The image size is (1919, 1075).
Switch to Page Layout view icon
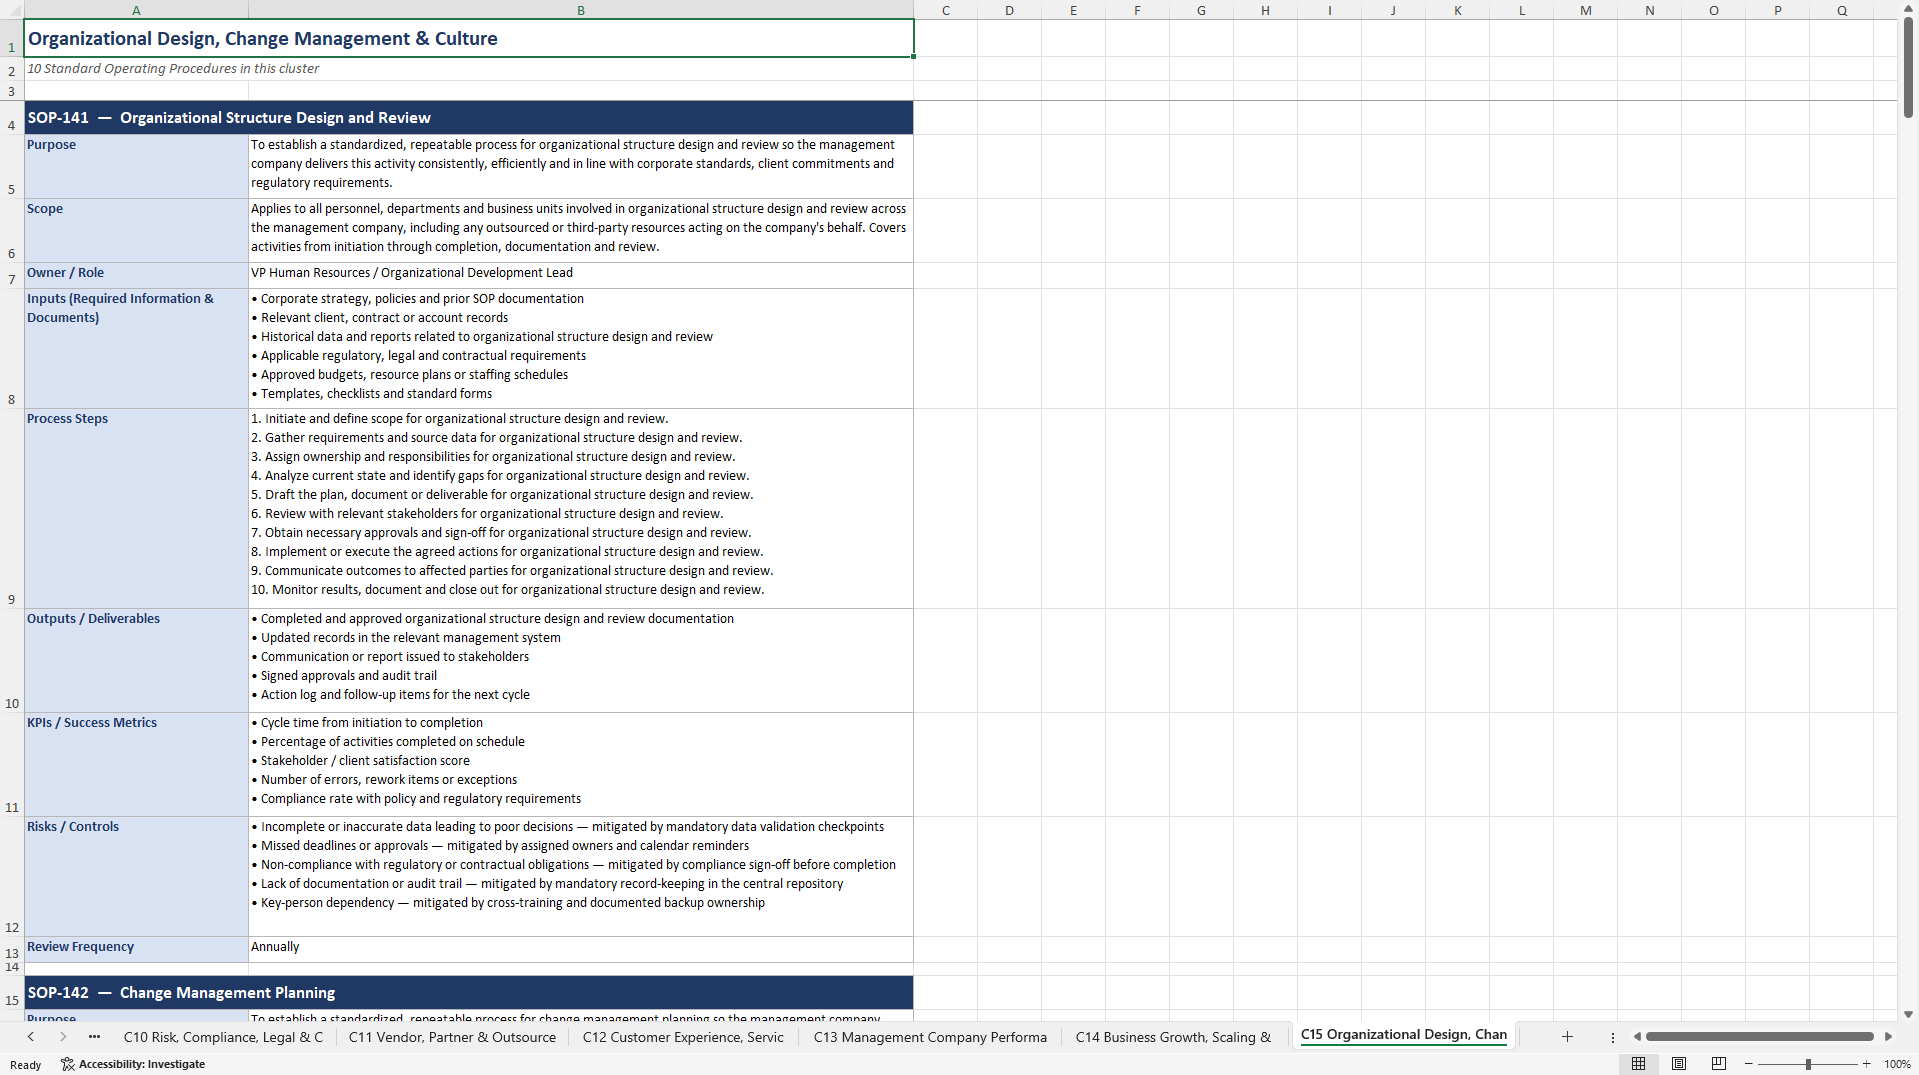coord(1679,1064)
